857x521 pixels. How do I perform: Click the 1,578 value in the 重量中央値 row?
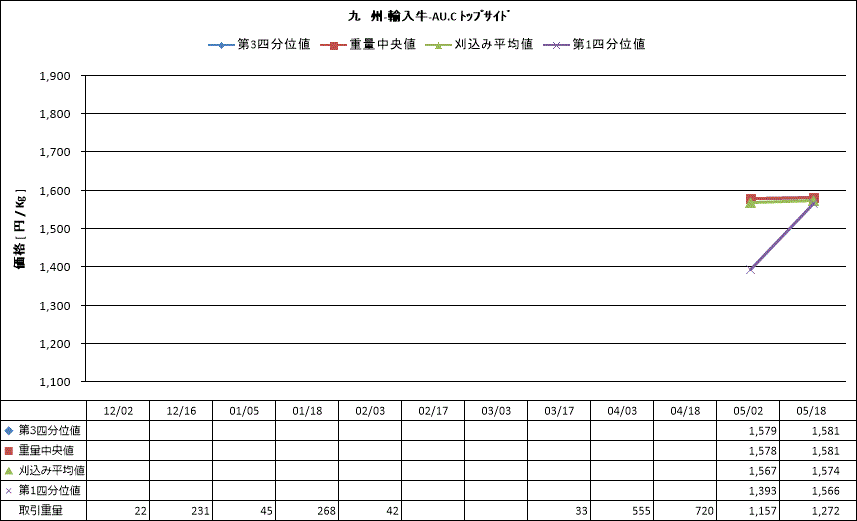pyautogui.click(x=762, y=452)
